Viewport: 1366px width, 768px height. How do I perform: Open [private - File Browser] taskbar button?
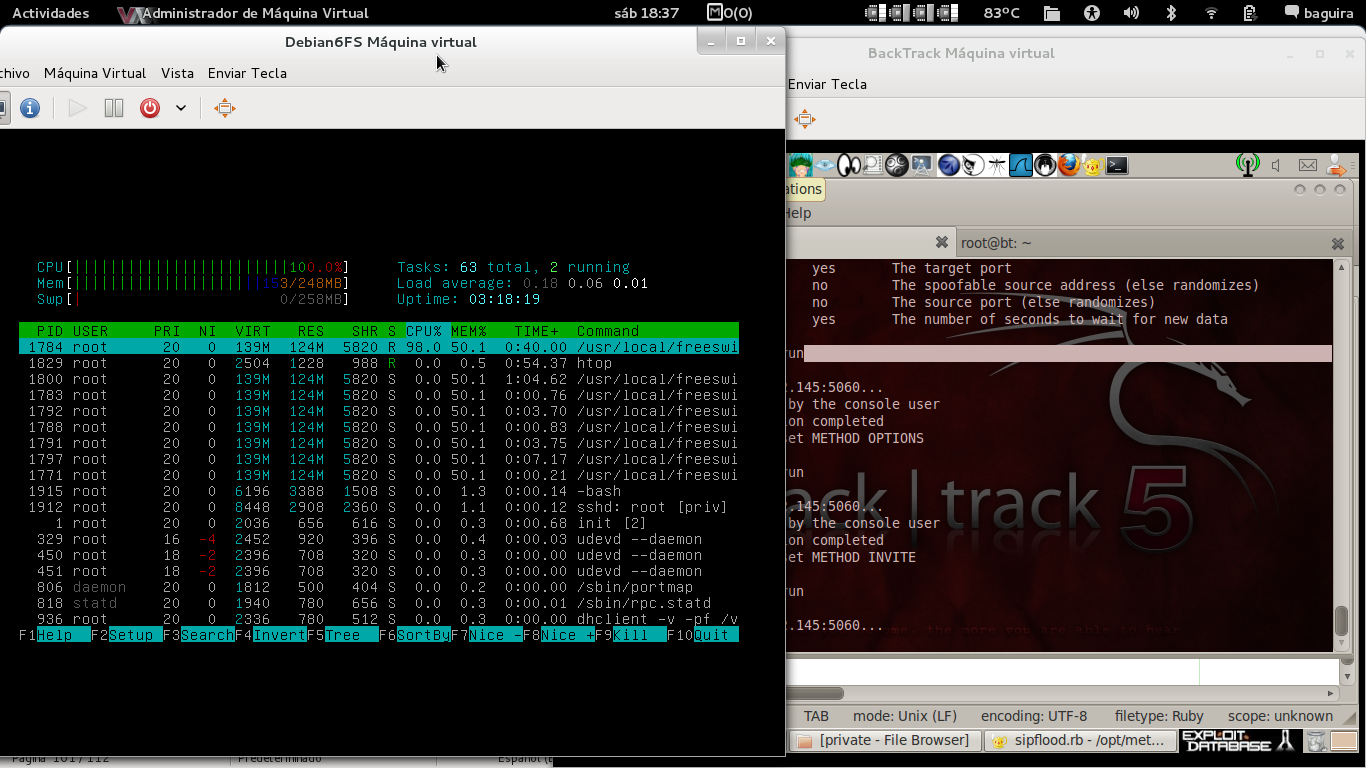884,741
